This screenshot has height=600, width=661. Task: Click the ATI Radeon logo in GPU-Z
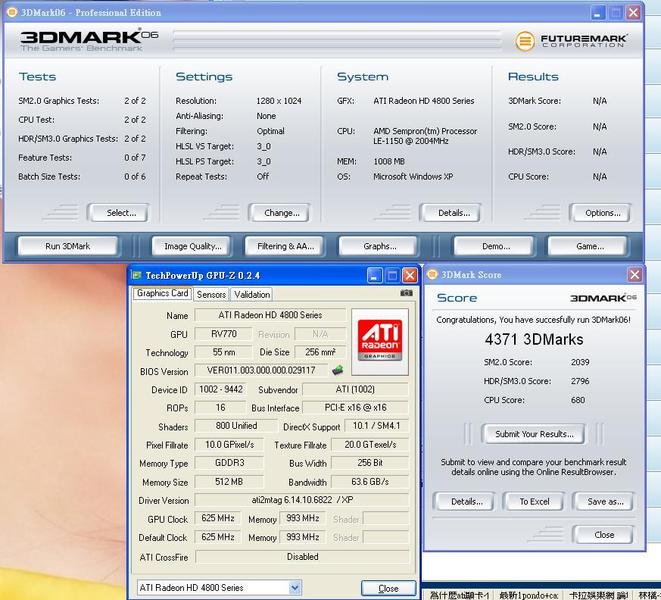380,342
